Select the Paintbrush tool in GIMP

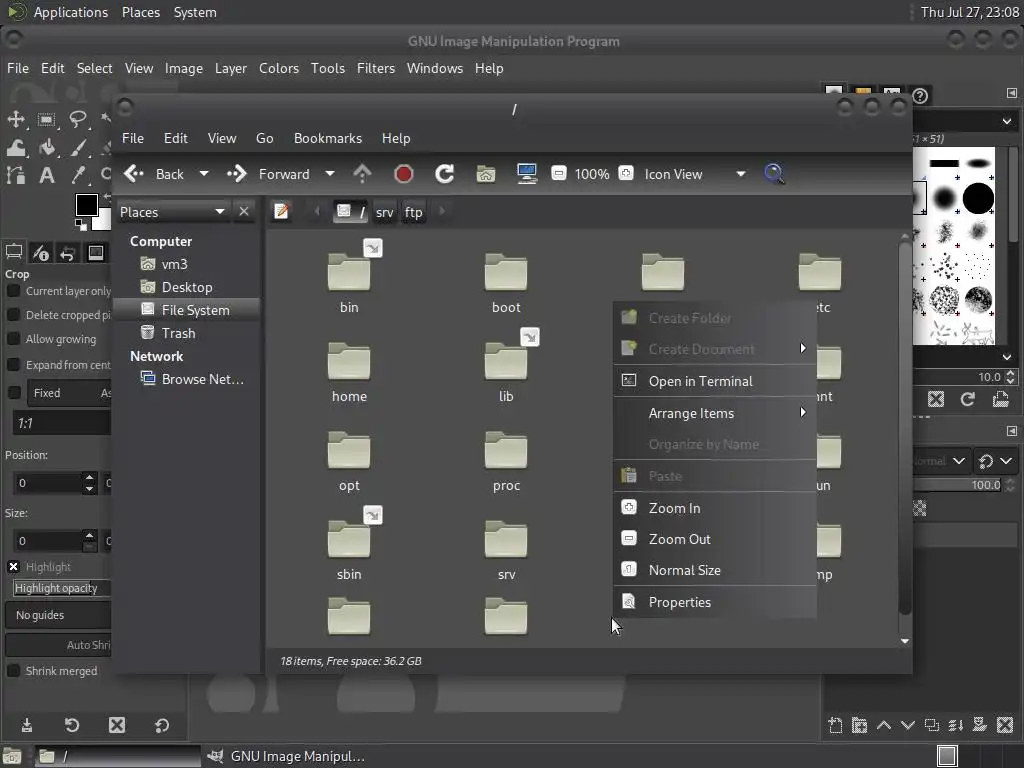tap(78, 148)
